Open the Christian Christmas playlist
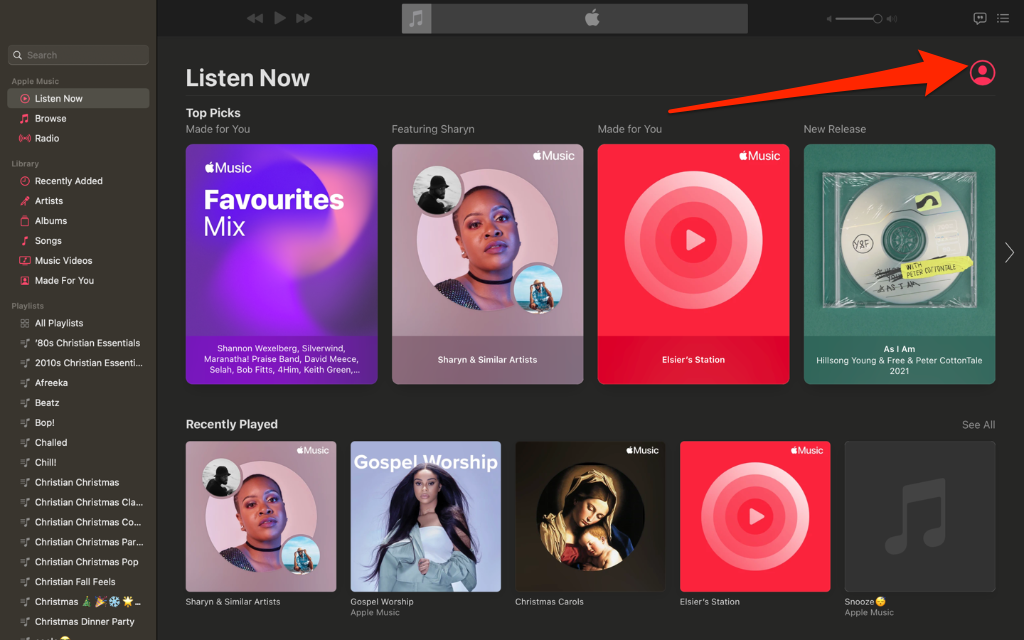Image resolution: width=1024 pixels, height=640 pixels. pyautogui.click(x=78, y=483)
